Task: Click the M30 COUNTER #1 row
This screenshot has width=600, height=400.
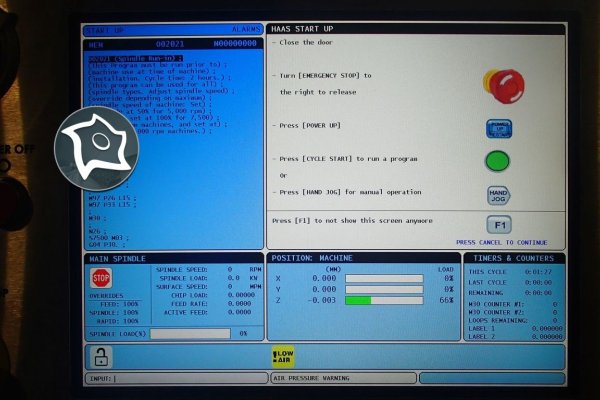Action: click(513, 304)
